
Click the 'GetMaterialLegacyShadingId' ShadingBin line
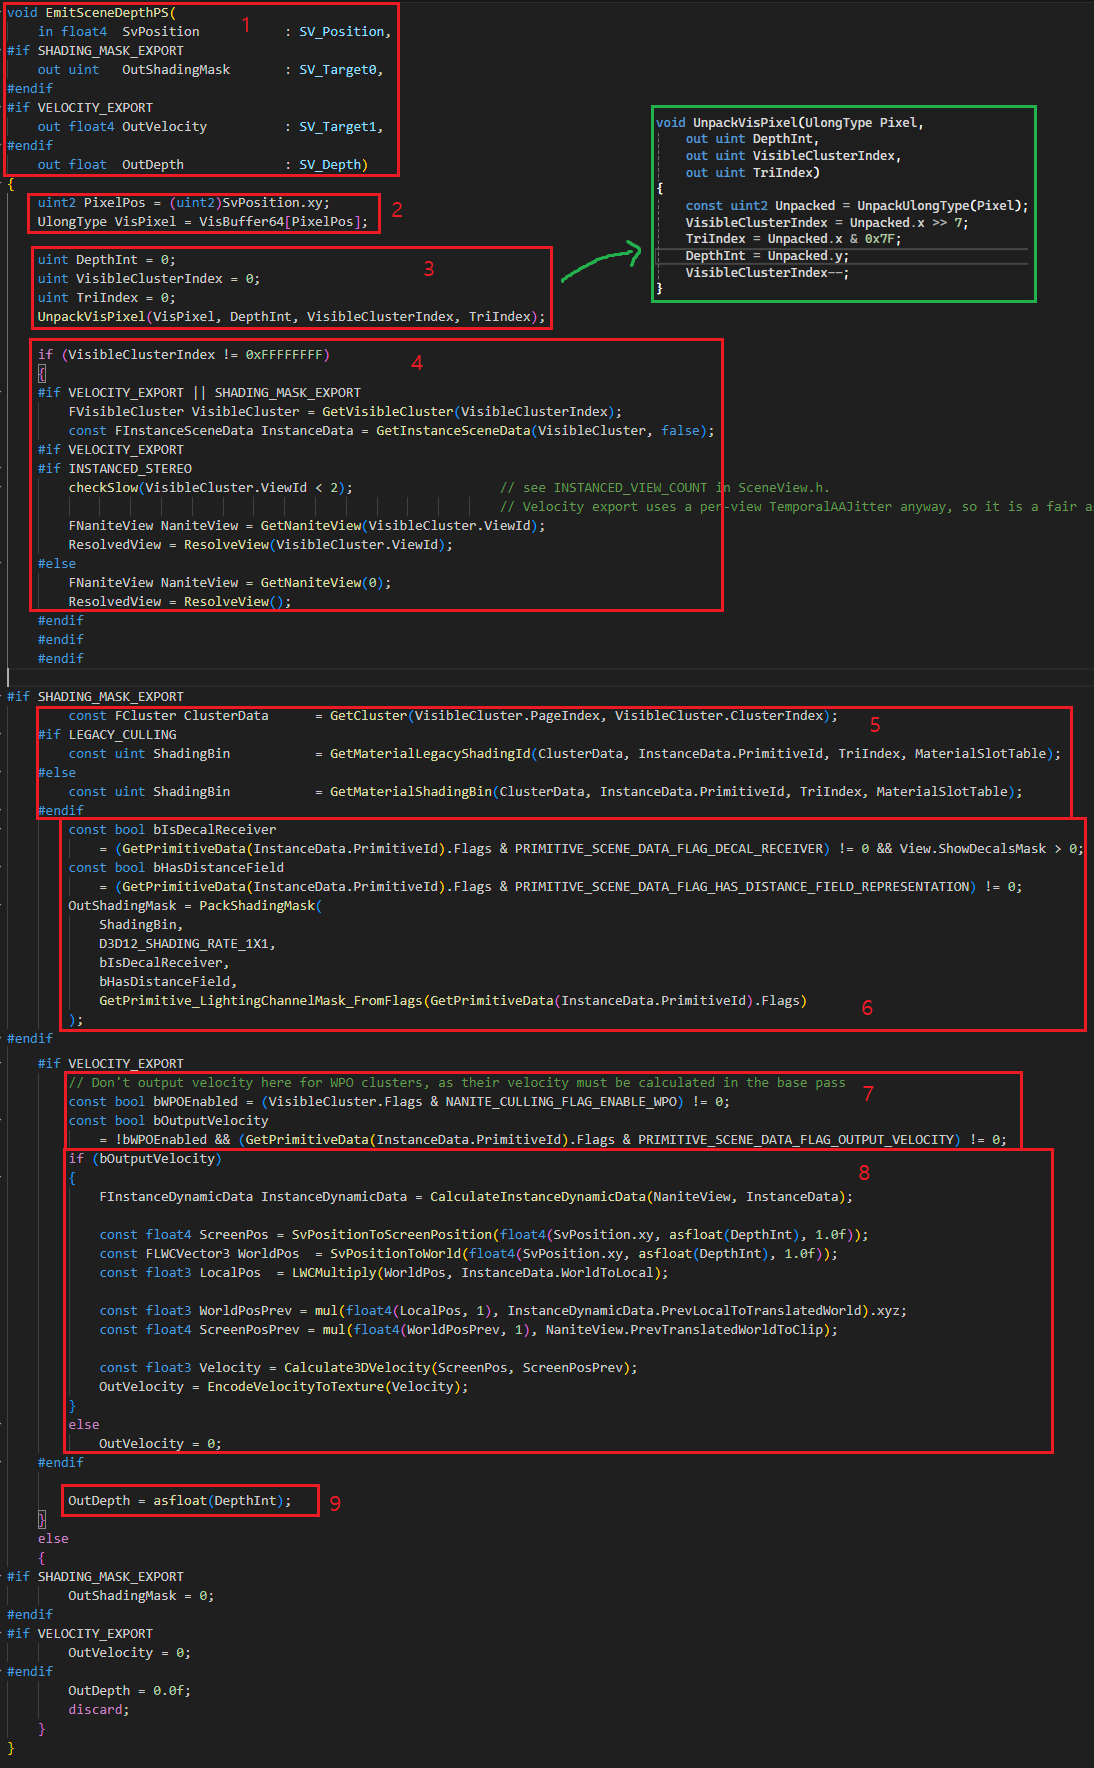coord(564,754)
